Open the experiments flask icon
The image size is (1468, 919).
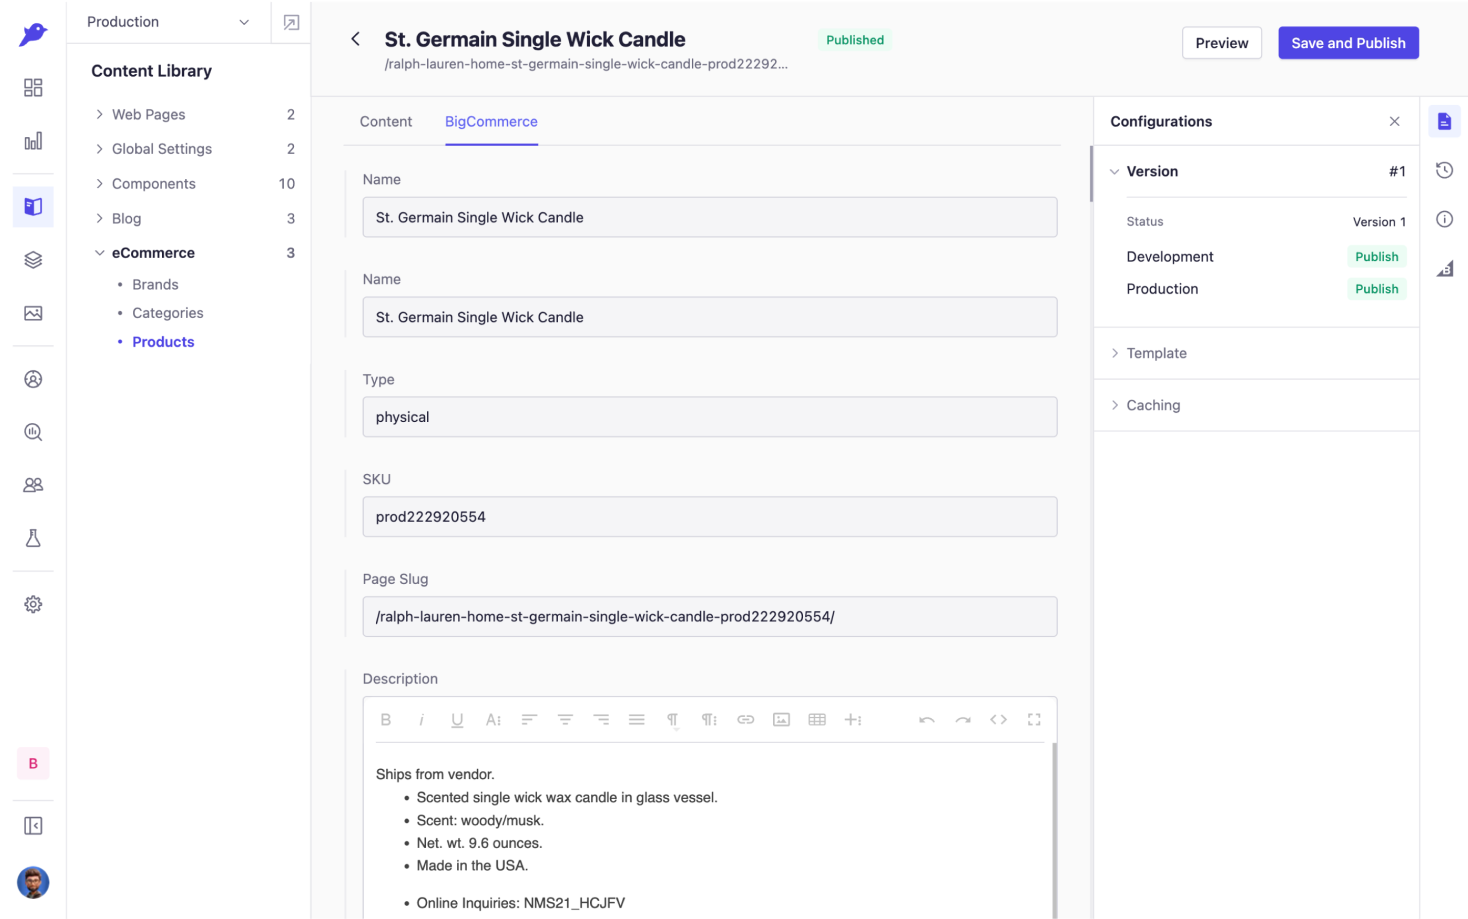tap(33, 538)
